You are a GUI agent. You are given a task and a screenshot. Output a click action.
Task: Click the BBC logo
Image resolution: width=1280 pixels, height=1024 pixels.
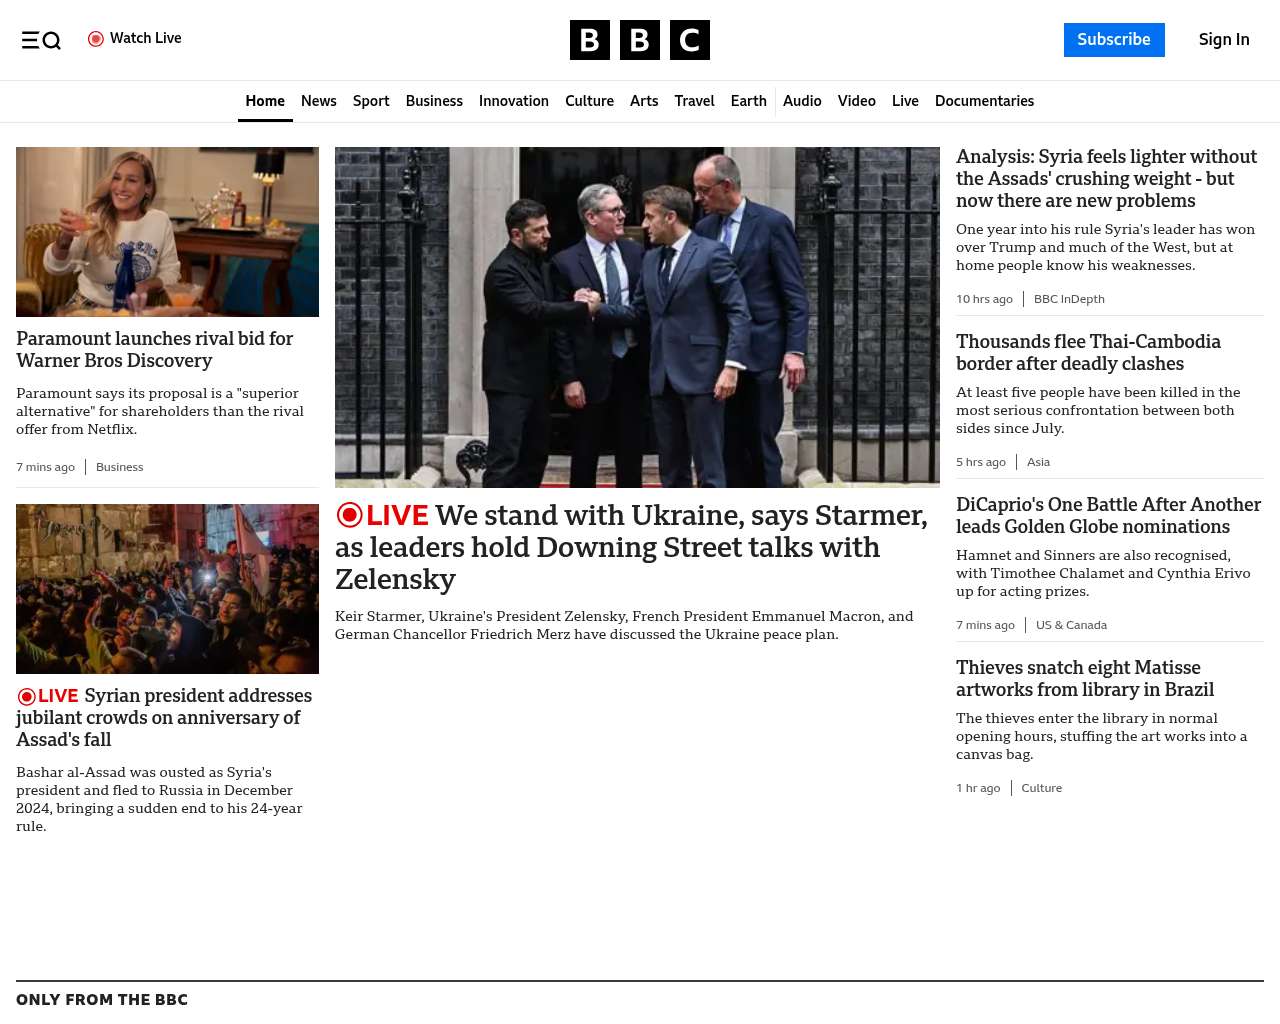tap(640, 40)
